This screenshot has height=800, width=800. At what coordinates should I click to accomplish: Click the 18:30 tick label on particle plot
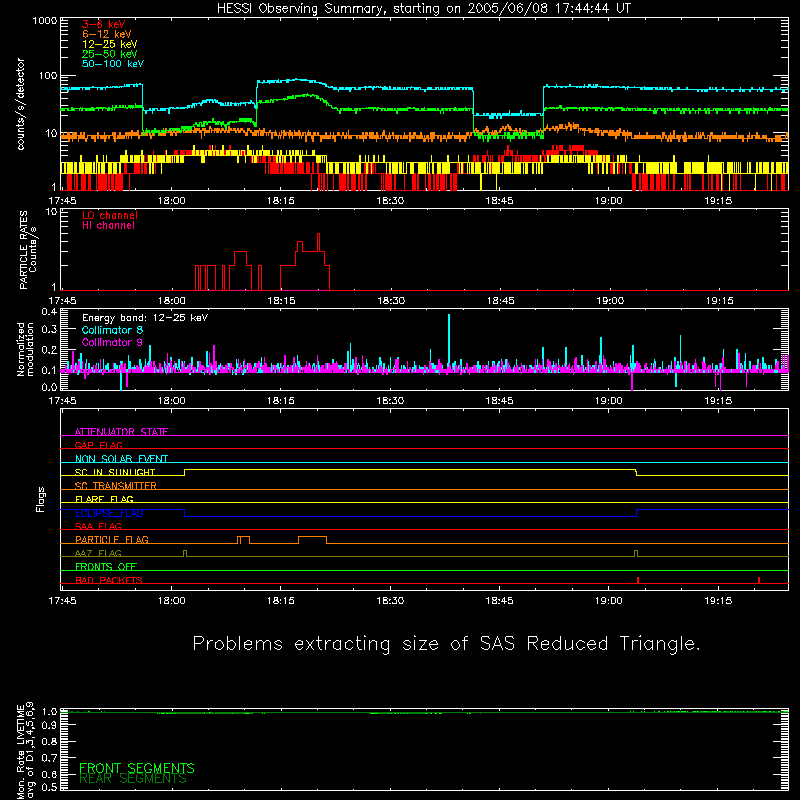point(391,301)
